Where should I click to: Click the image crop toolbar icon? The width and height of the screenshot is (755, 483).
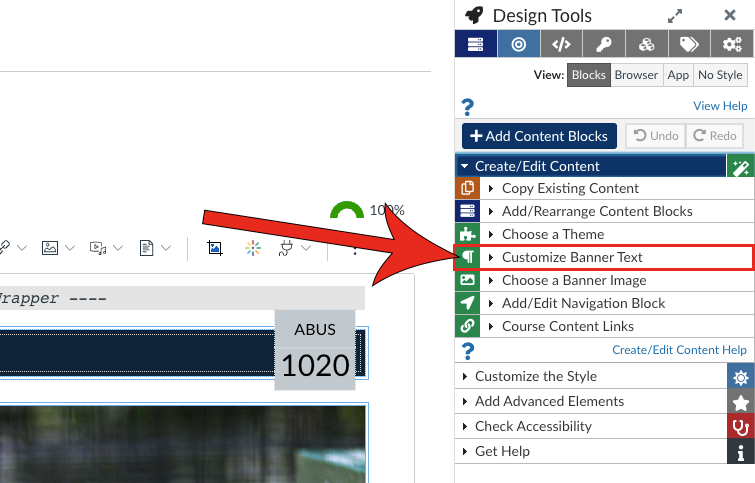click(x=215, y=248)
